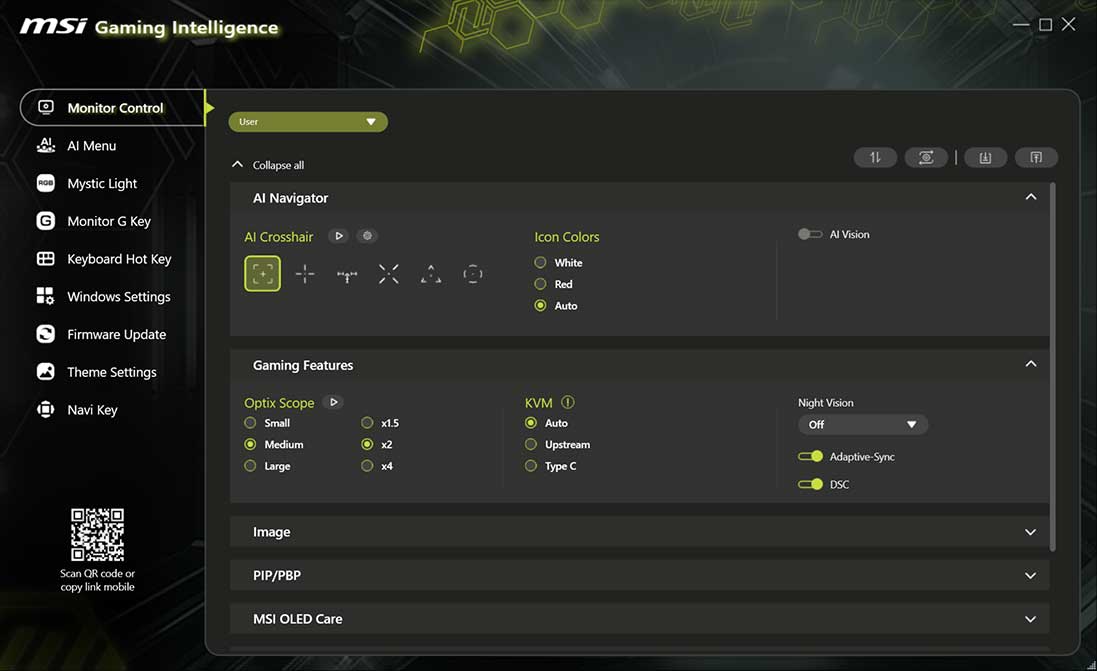Toggle the Adaptive-Sync switch
Viewport: 1097px width, 671px height.
tap(810, 456)
